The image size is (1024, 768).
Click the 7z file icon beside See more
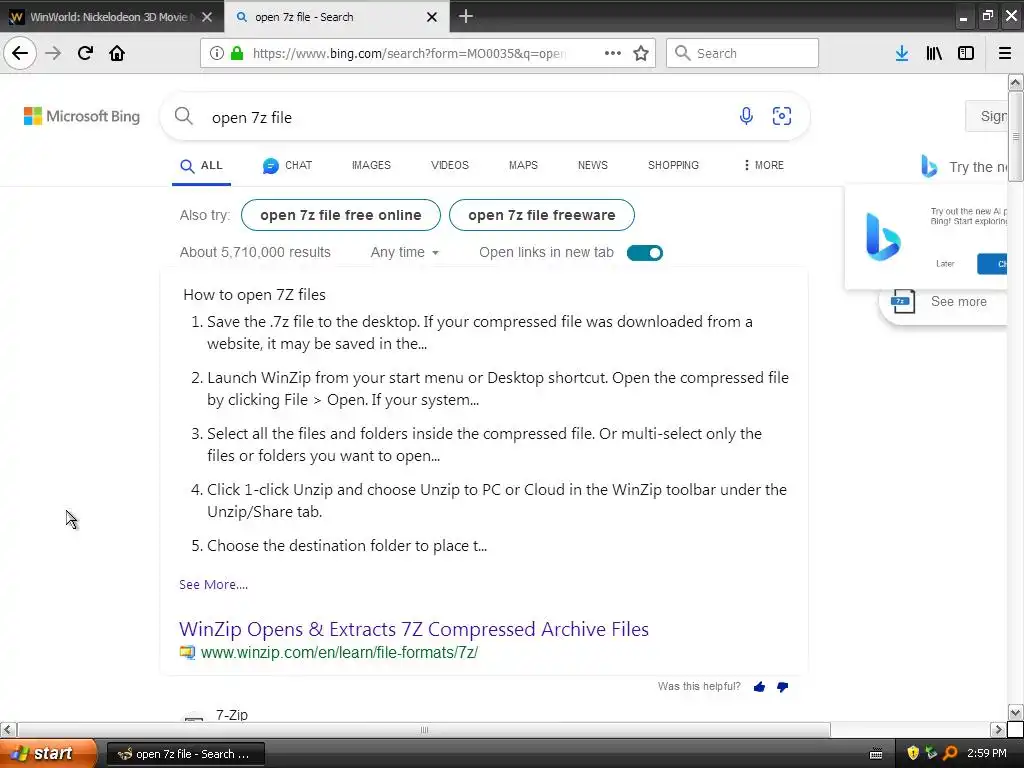click(x=903, y=301)
